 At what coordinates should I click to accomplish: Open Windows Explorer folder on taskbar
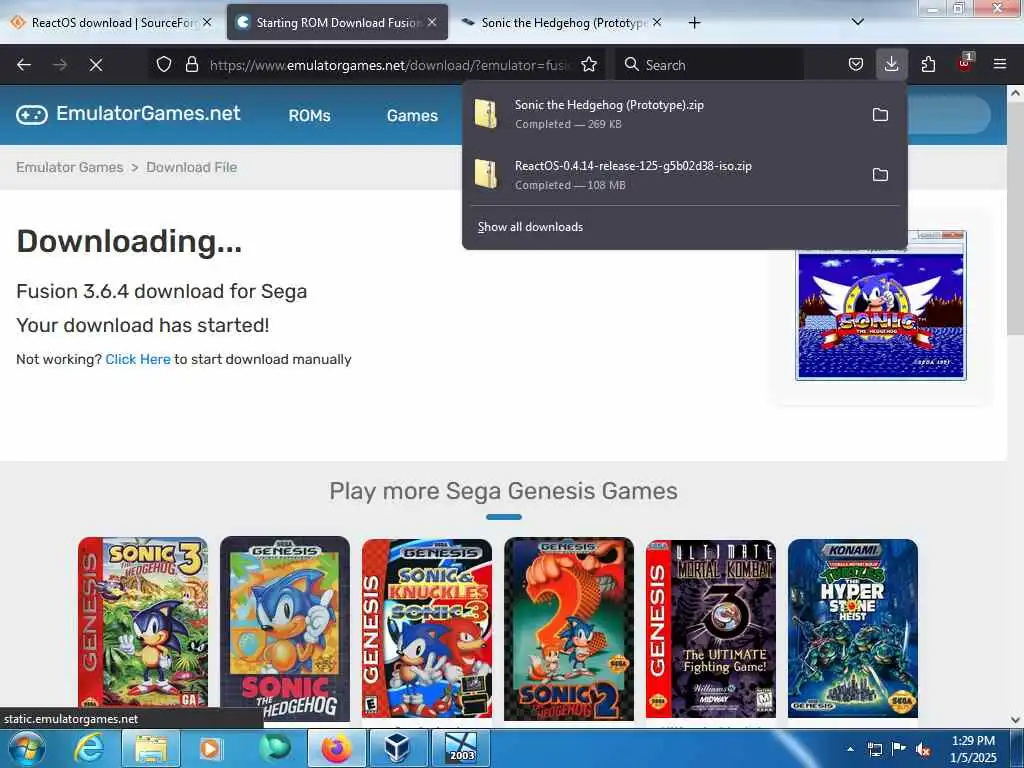151,748
